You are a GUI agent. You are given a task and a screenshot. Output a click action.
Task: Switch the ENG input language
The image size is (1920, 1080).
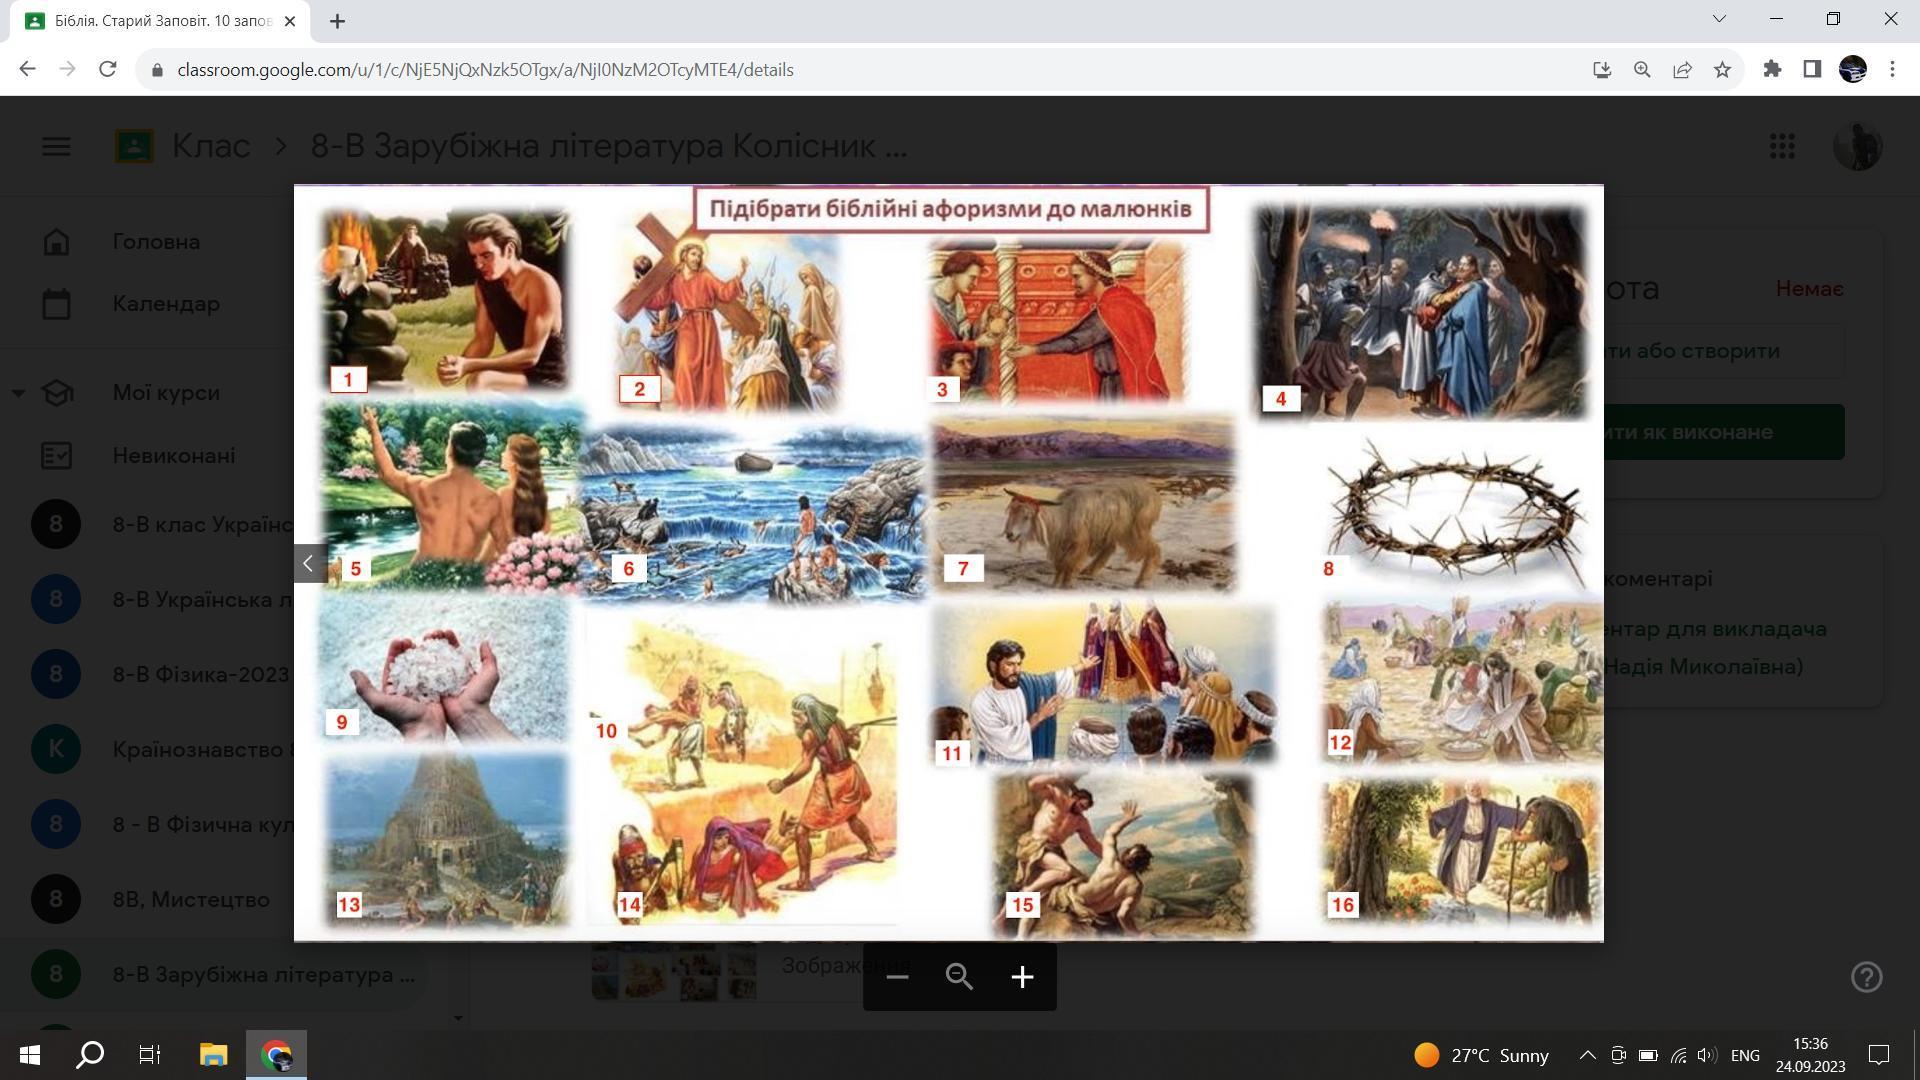1745,1055
